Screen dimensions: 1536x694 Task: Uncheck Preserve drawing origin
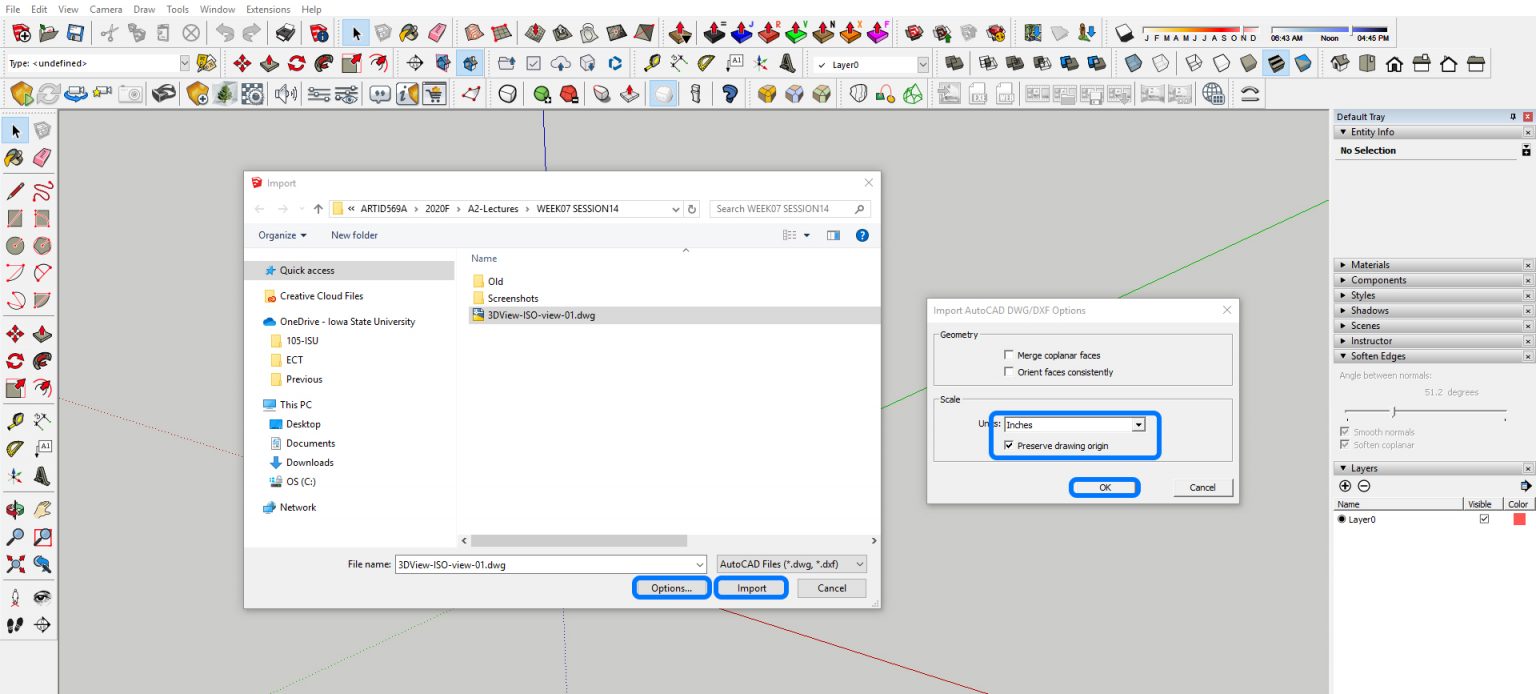1010,445
